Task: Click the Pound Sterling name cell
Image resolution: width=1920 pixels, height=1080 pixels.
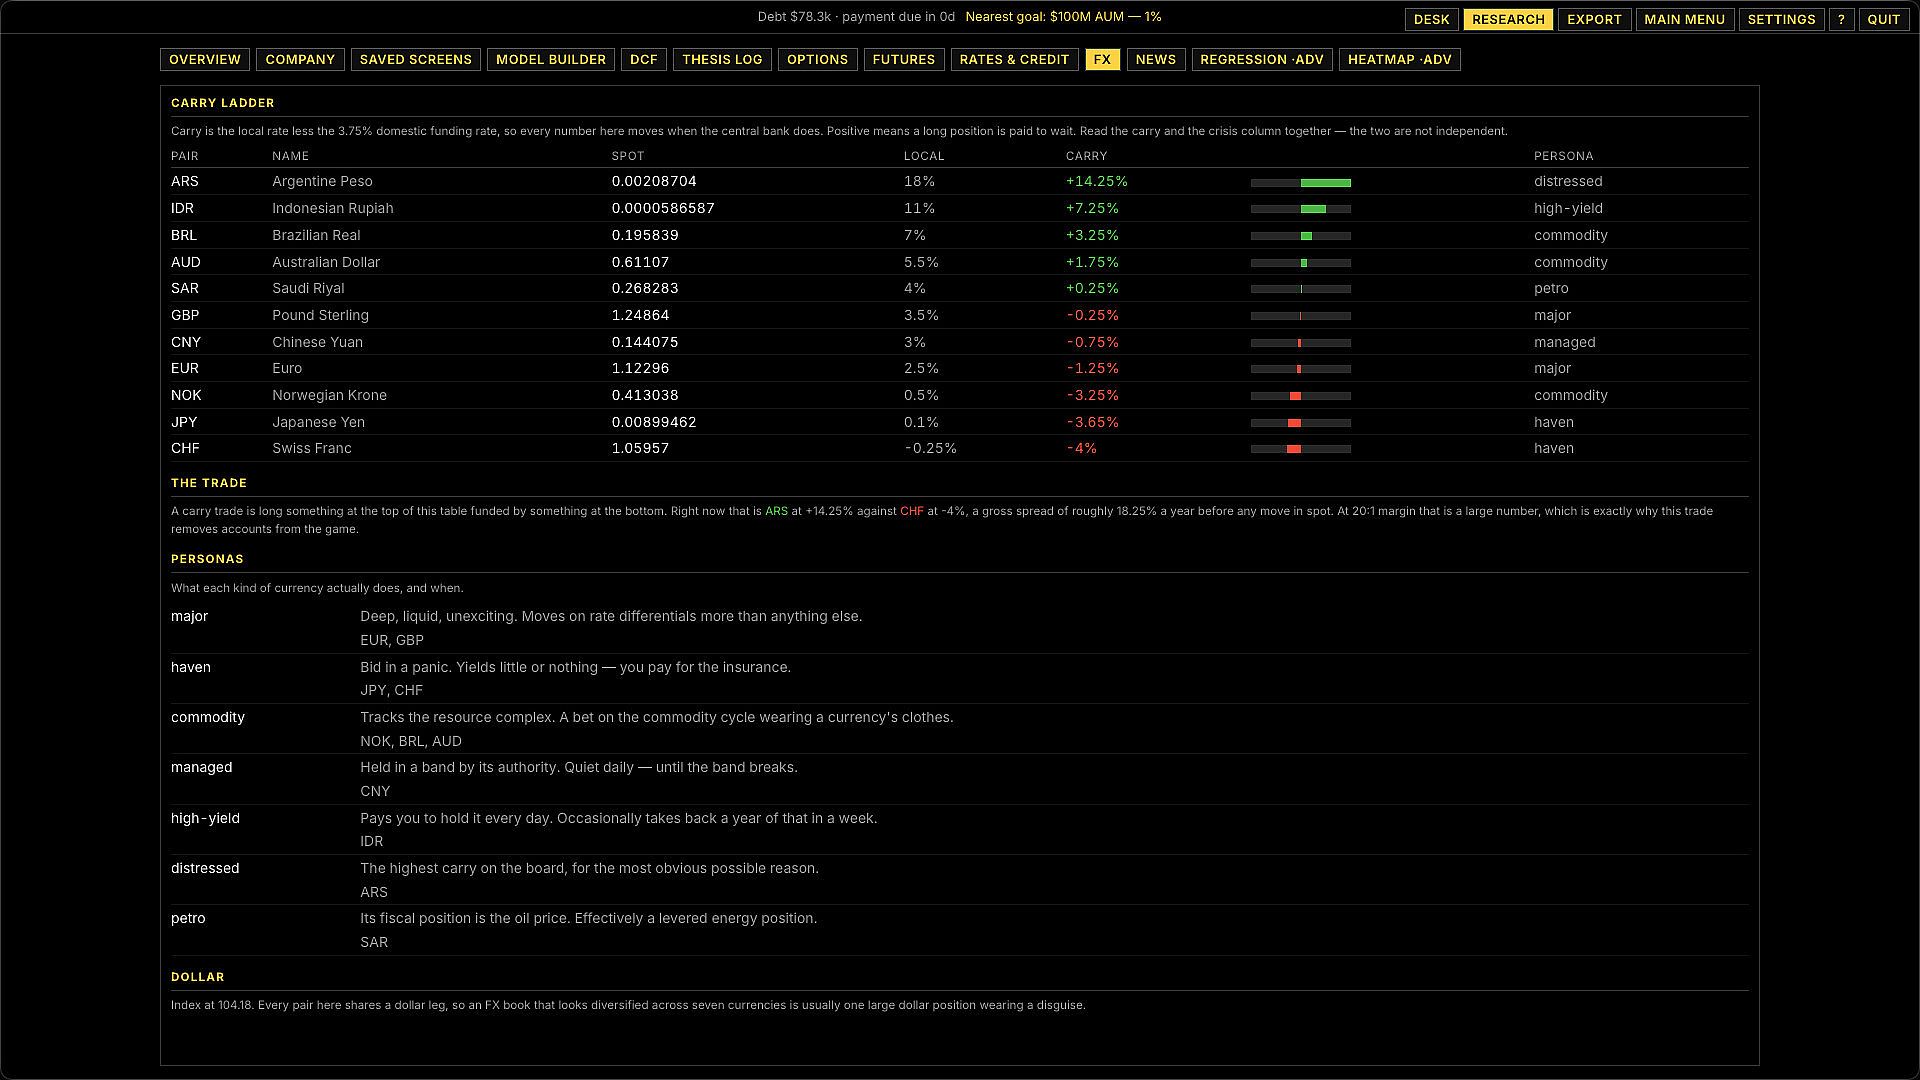Action: coord(320,315)
